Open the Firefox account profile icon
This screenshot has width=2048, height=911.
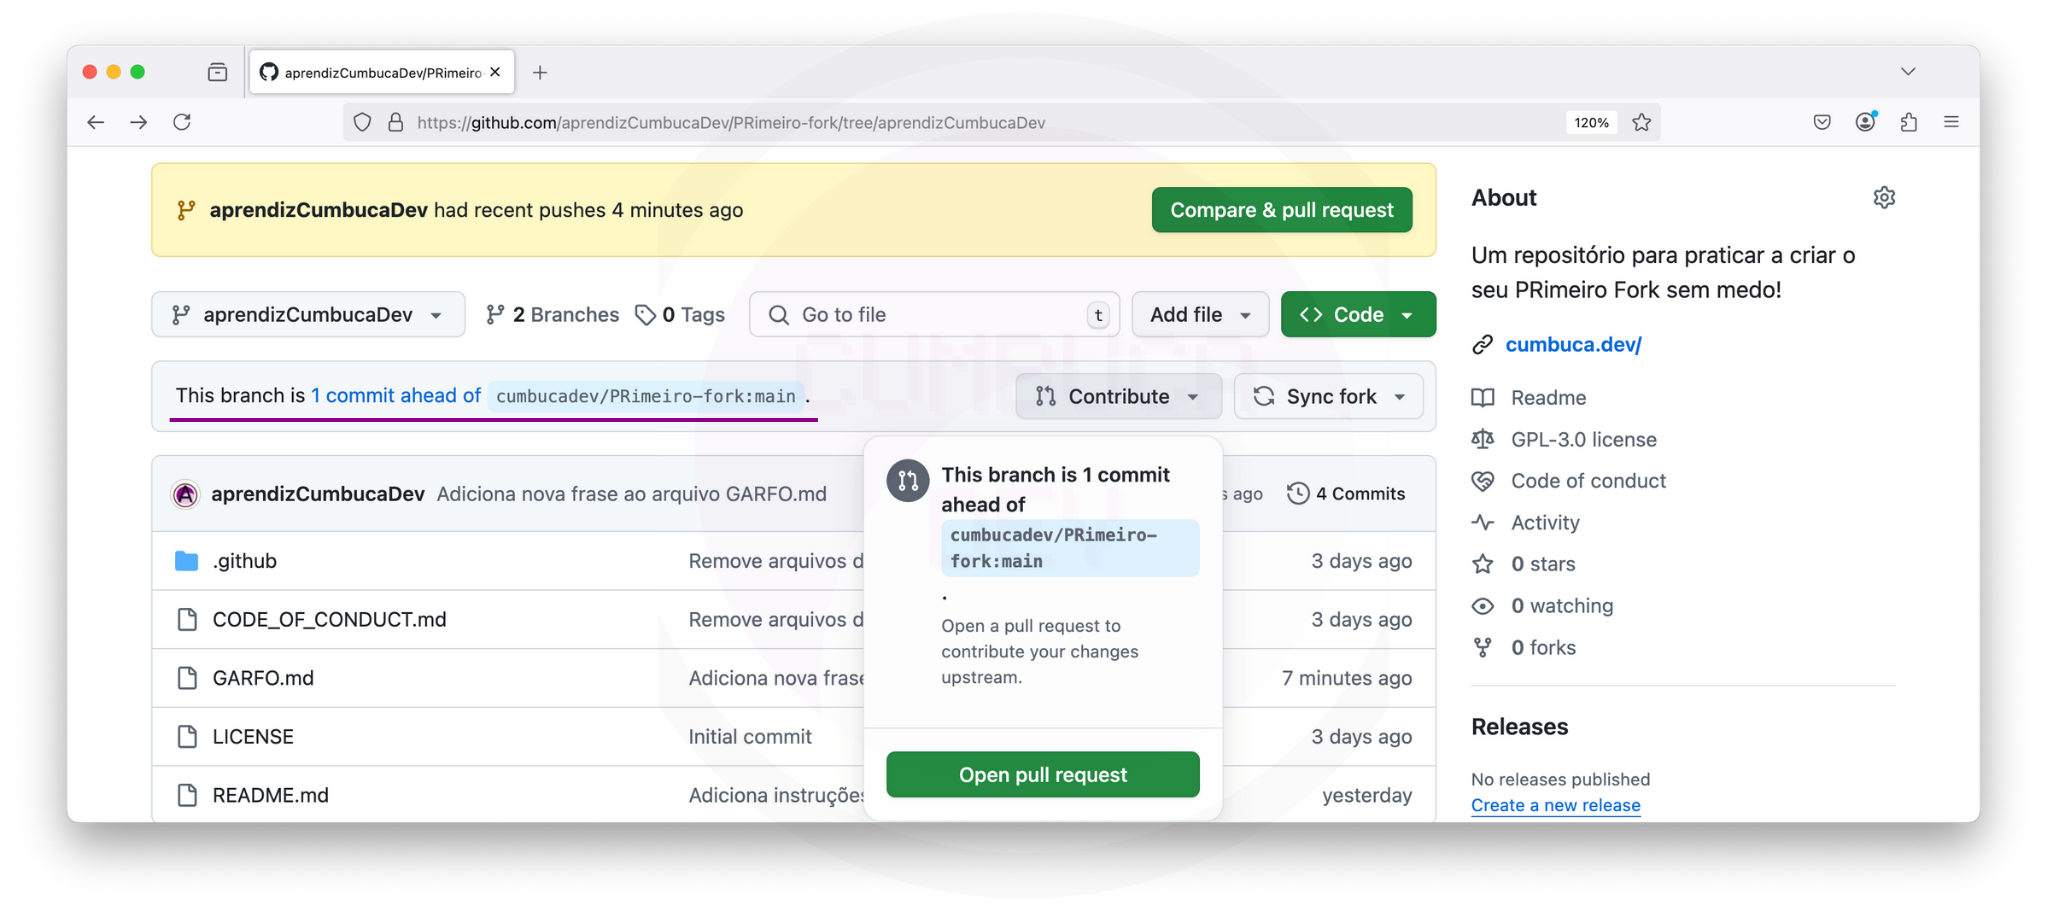(1865, 122)
